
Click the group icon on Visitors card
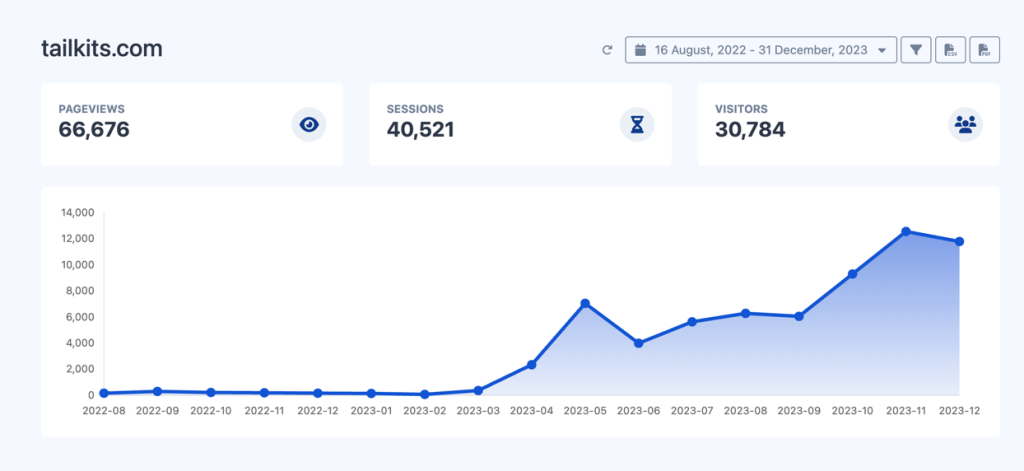click(965, 124)
